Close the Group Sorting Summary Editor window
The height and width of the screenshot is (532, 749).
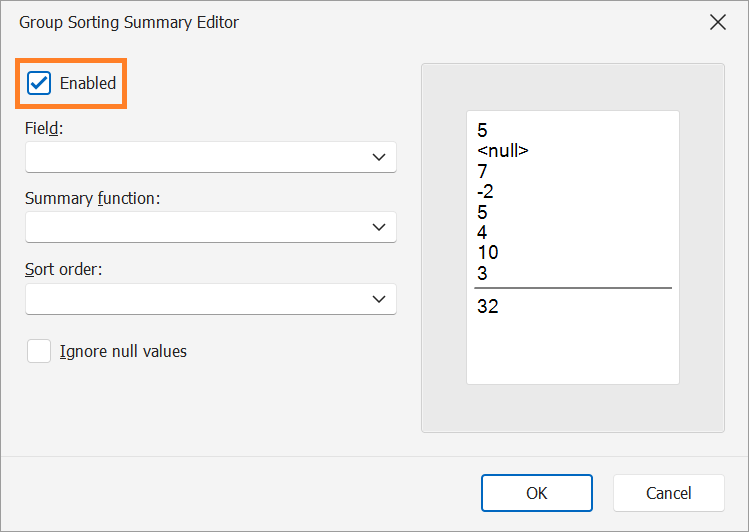point(717,22)
